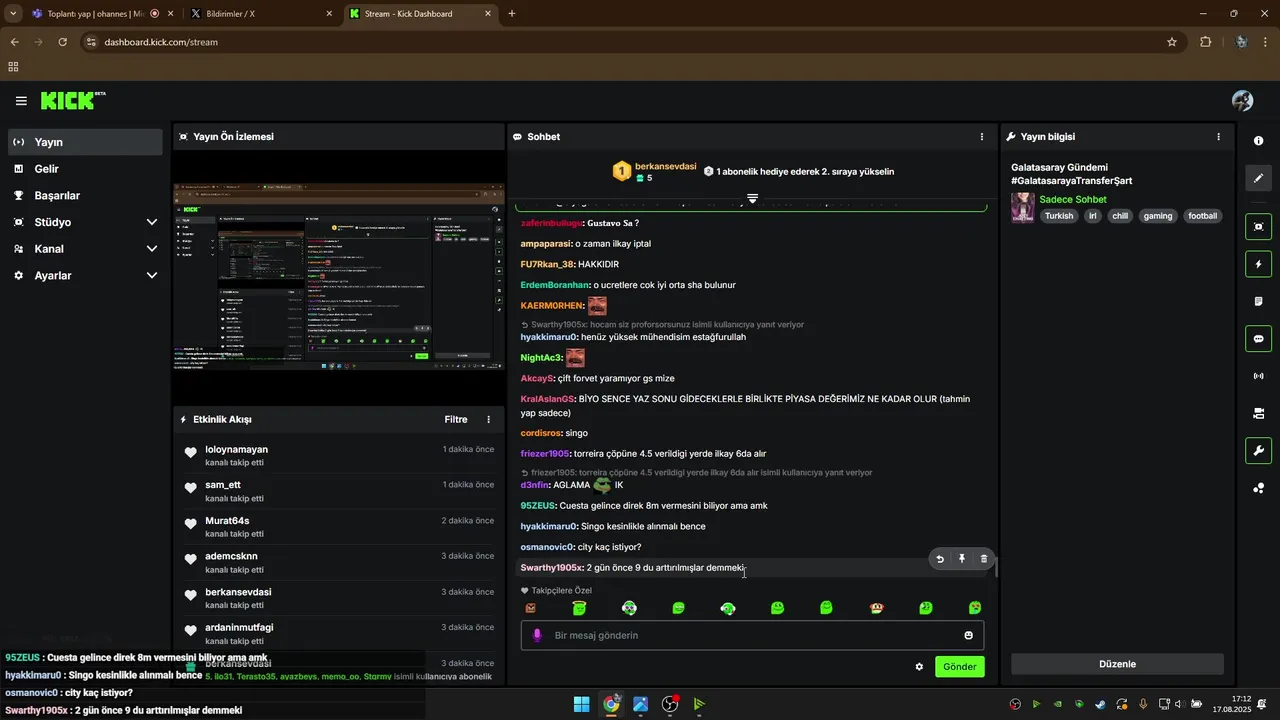
Task: Click in the Bir mesaj gönderin input field
Action: (752, 635)
